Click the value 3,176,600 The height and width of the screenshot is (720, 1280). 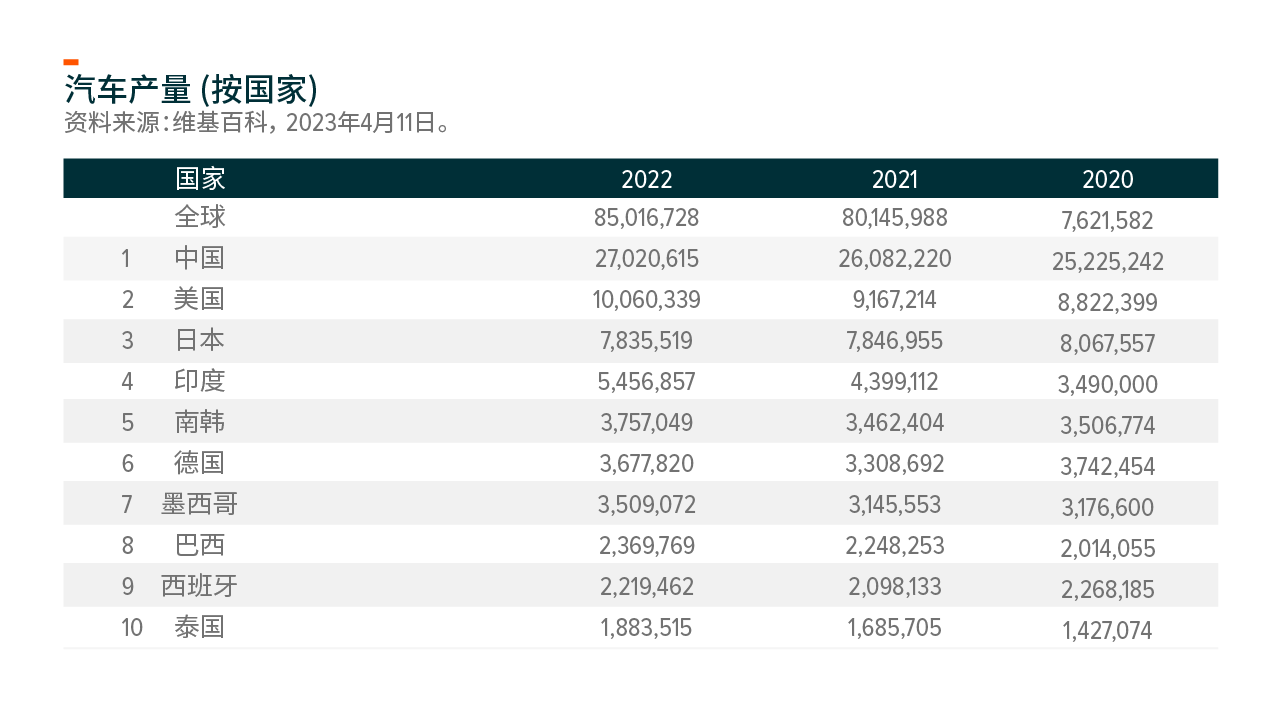click(1108, 508)
